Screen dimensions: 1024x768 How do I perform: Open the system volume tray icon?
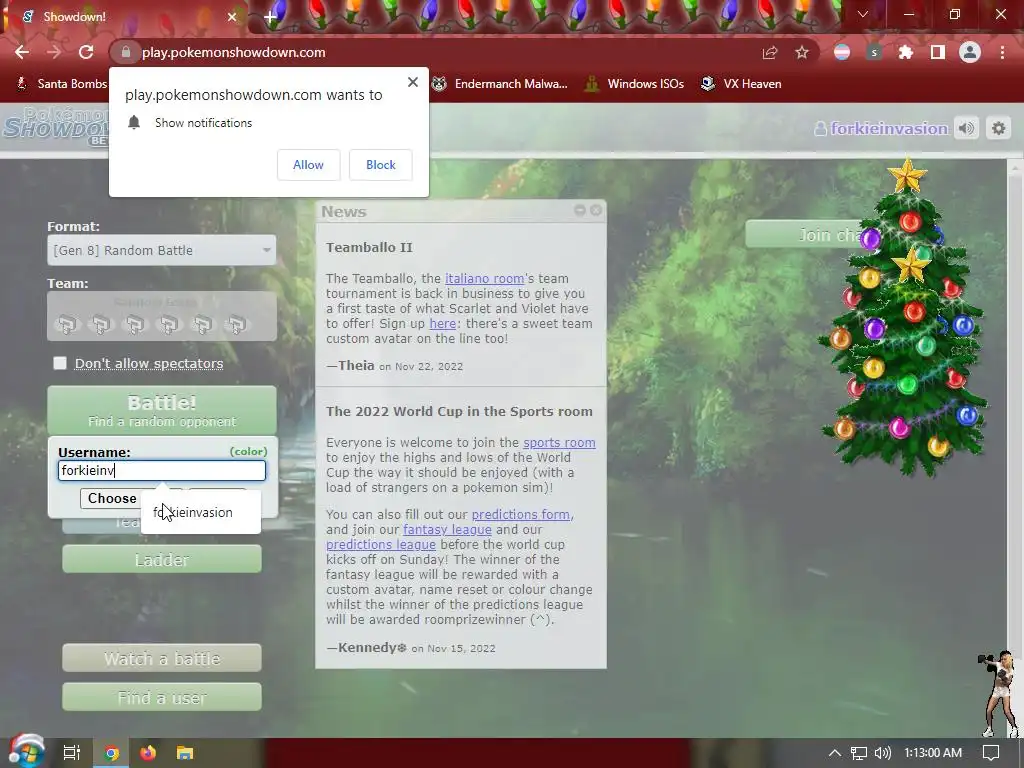882,753
